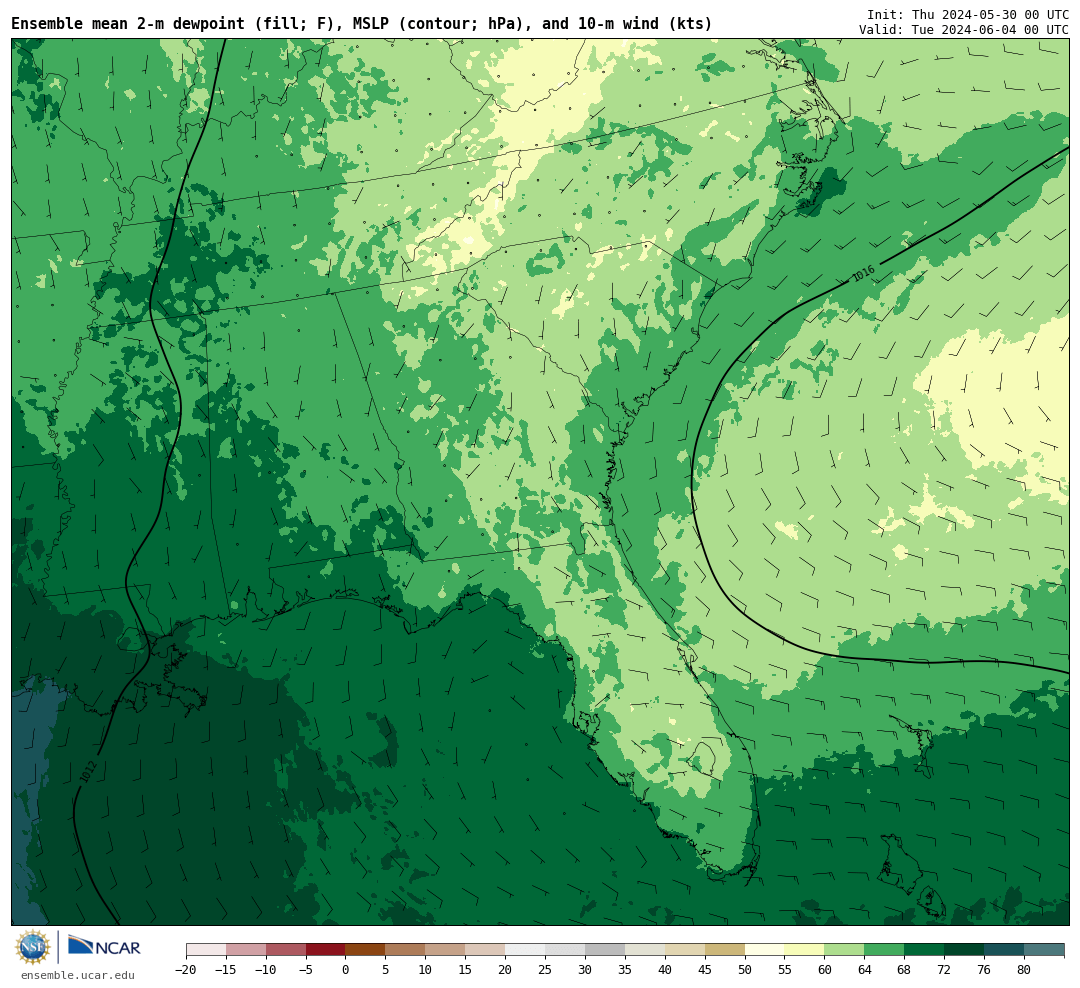Click the colorbar label 64

click(864, 970)
